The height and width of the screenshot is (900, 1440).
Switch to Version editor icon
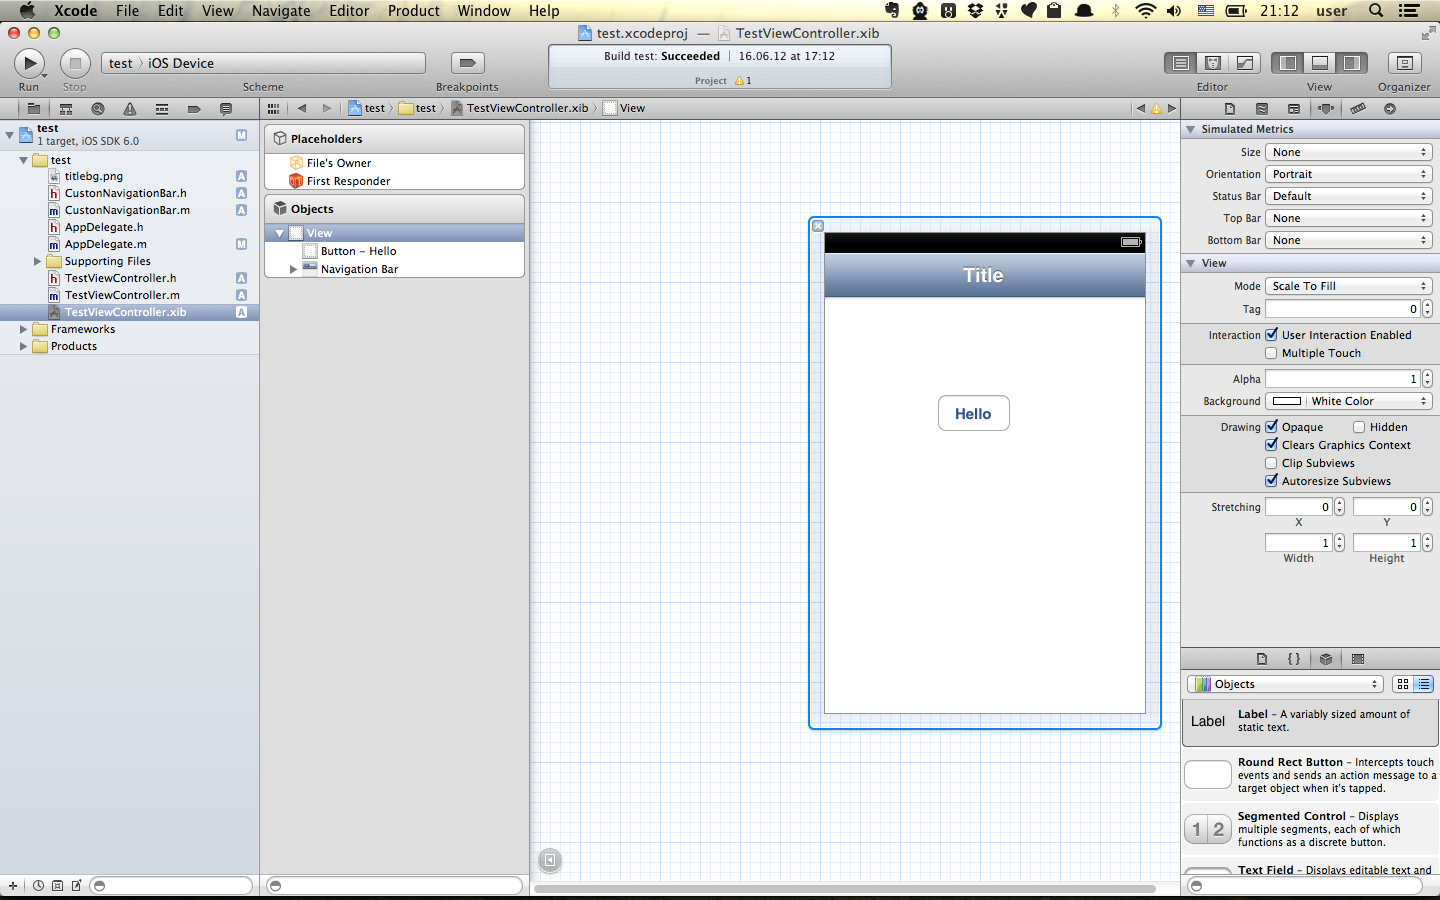click(x=1245, y=63)
